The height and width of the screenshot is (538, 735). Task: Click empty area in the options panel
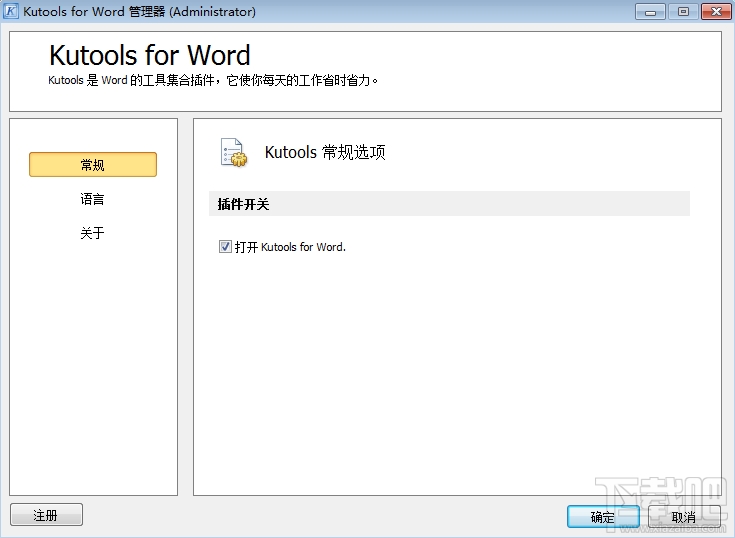(x=457, y=375)
